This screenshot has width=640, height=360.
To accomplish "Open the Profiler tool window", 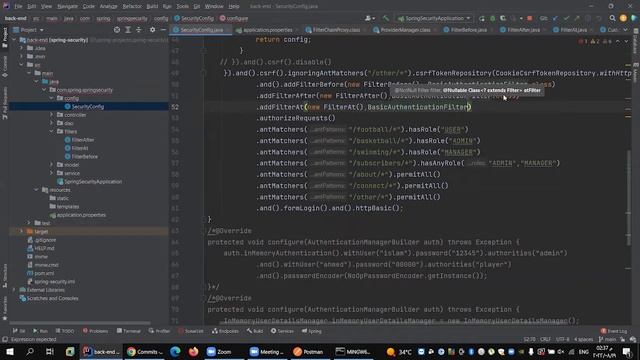I will point(159,331).
